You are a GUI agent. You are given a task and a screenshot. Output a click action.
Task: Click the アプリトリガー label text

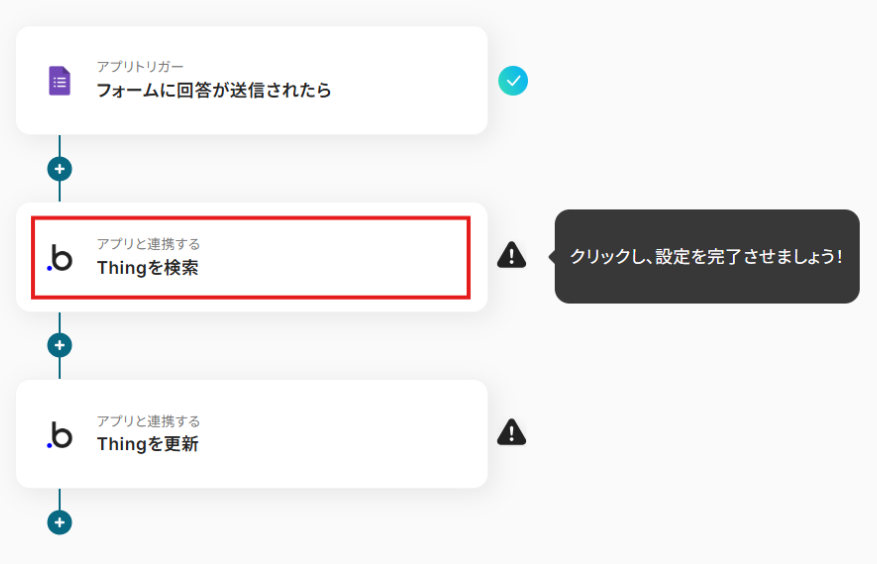tap(140, 67)
